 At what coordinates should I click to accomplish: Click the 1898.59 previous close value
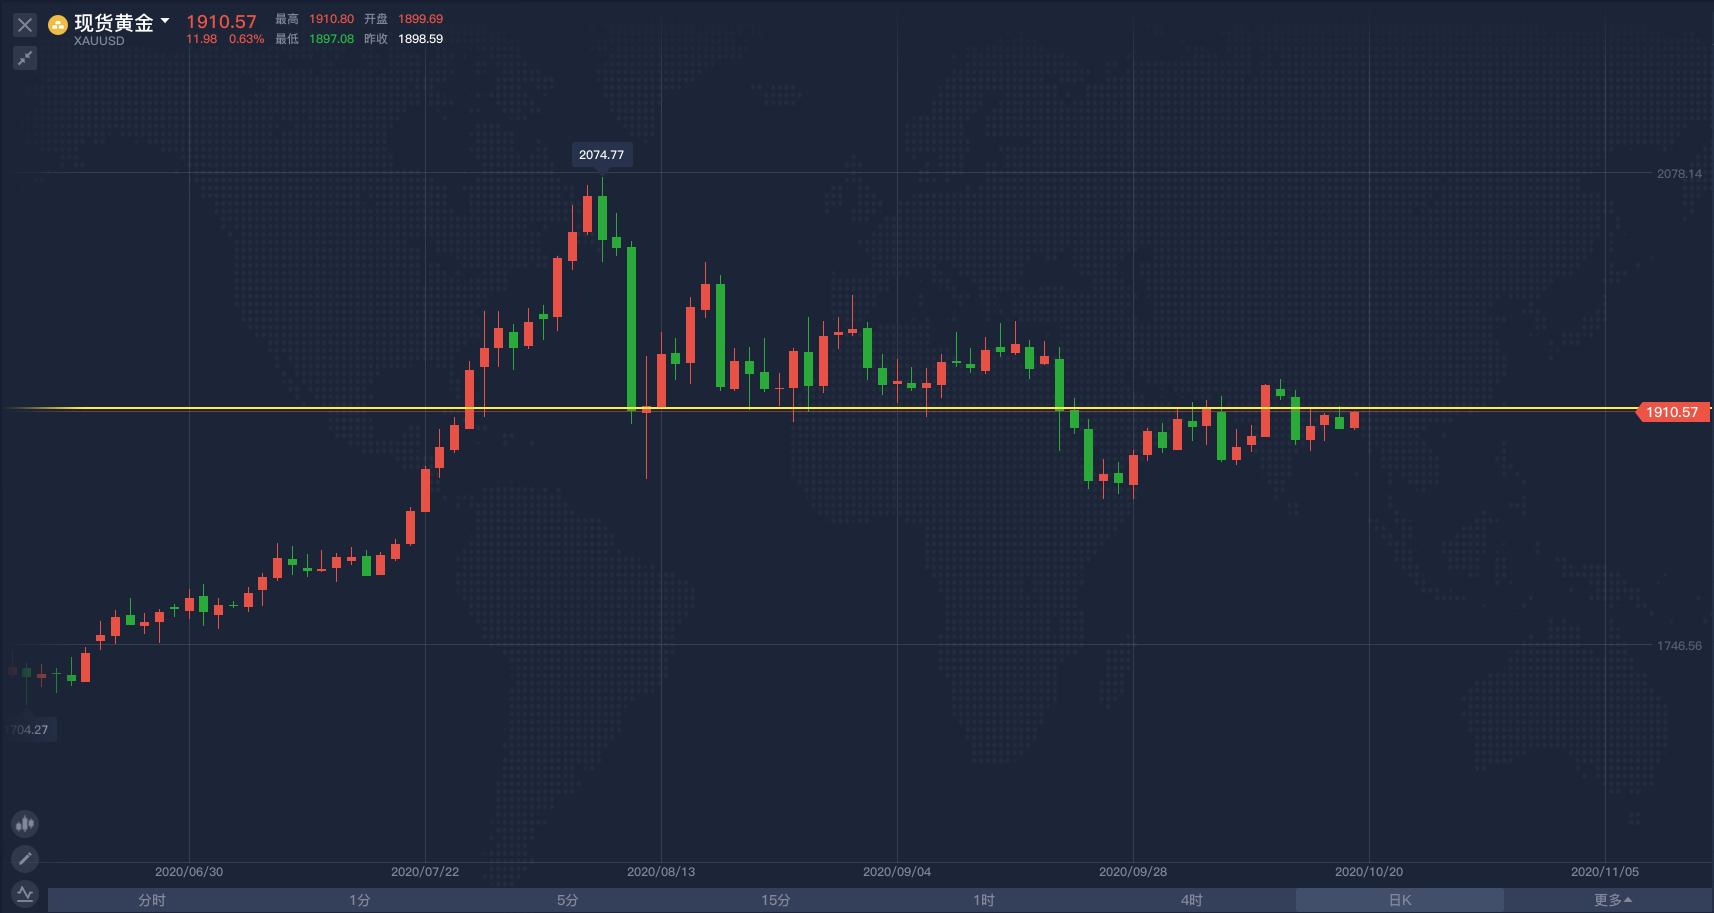tap(420, 39)
